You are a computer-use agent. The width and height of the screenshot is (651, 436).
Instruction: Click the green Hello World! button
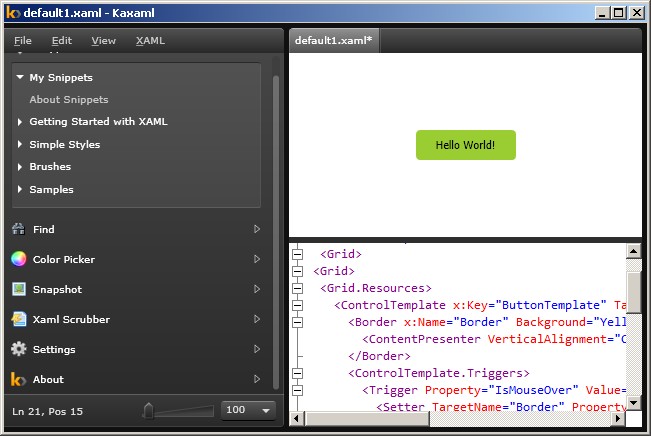click(x=466, y=145)
